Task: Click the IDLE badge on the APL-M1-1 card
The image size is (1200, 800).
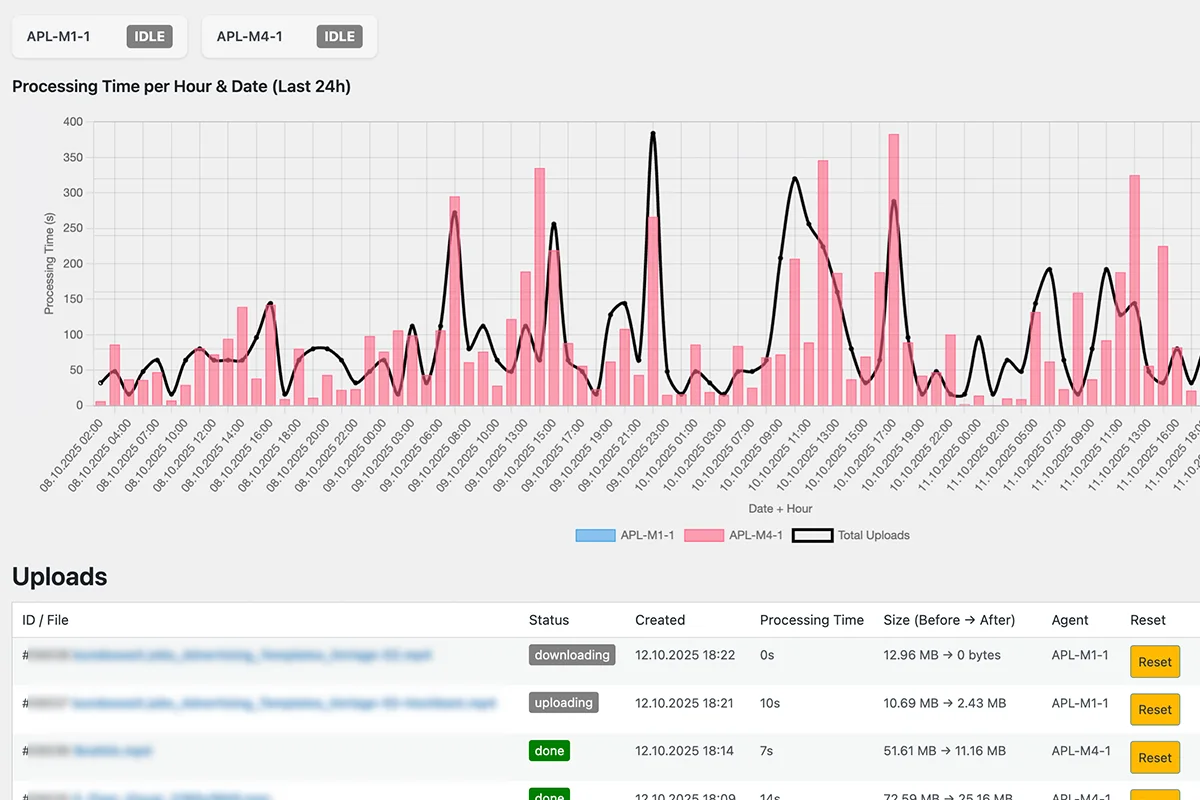Action: tap(150, 36)
